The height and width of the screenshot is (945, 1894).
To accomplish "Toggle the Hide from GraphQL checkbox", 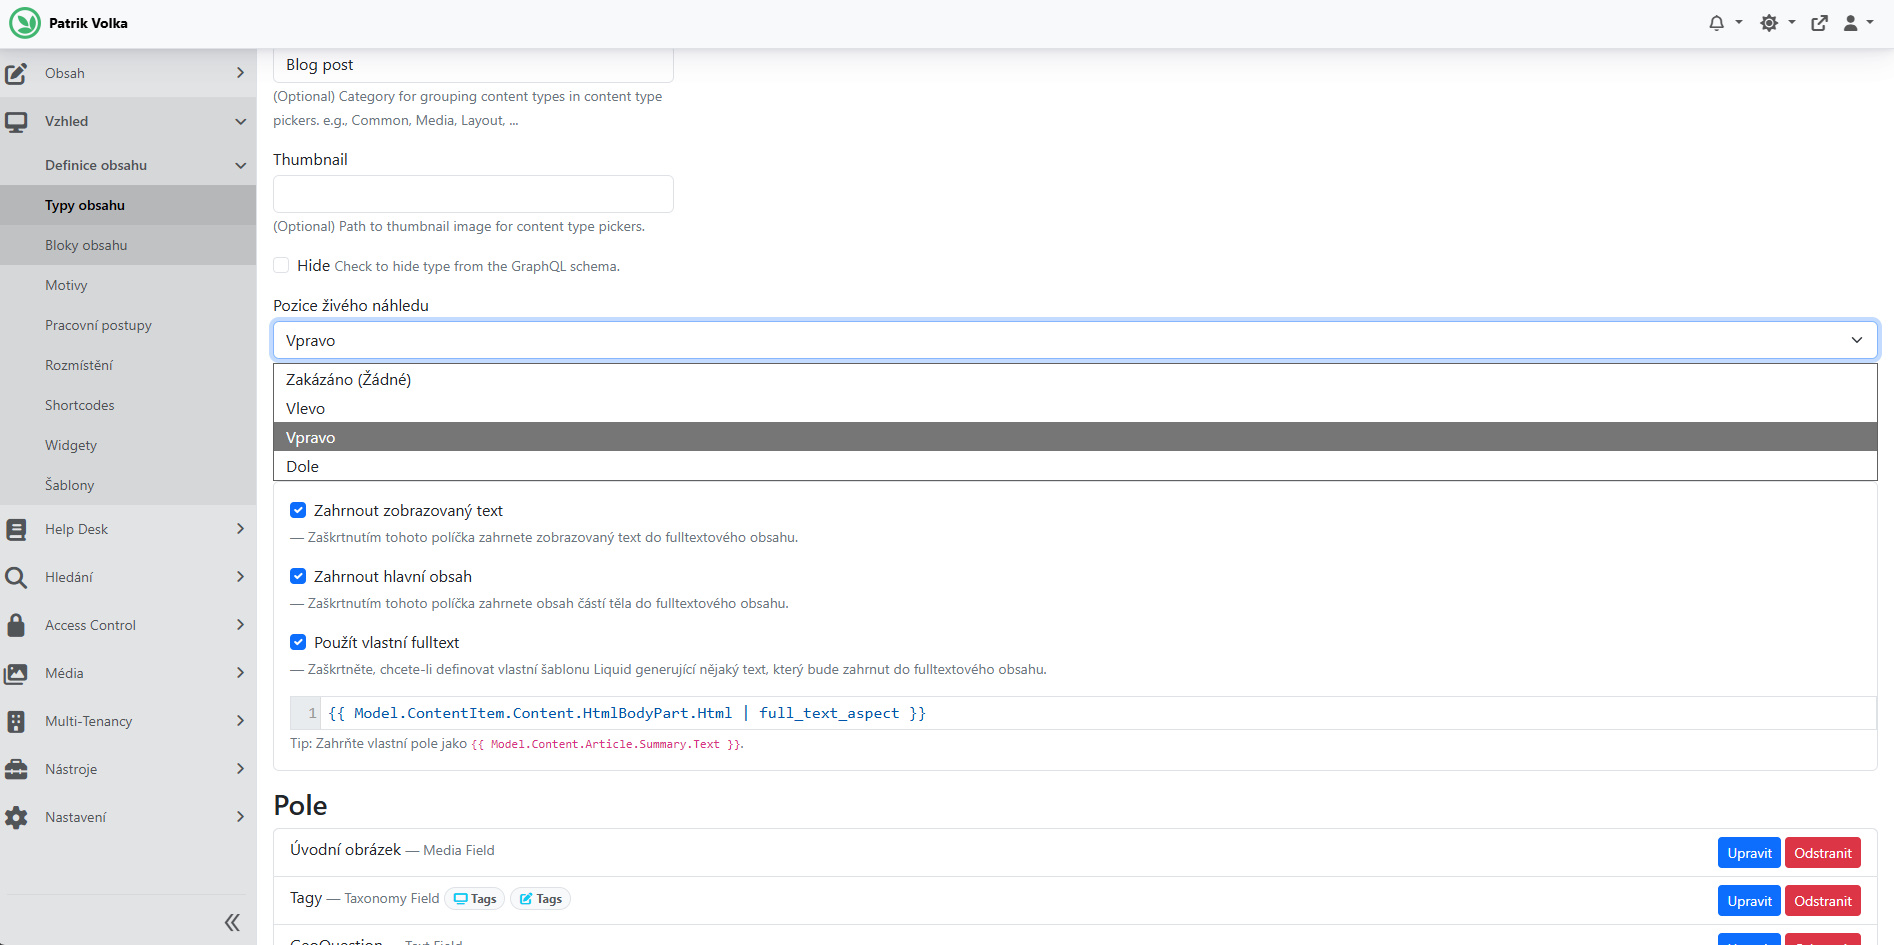I will (x=281, y=265).
